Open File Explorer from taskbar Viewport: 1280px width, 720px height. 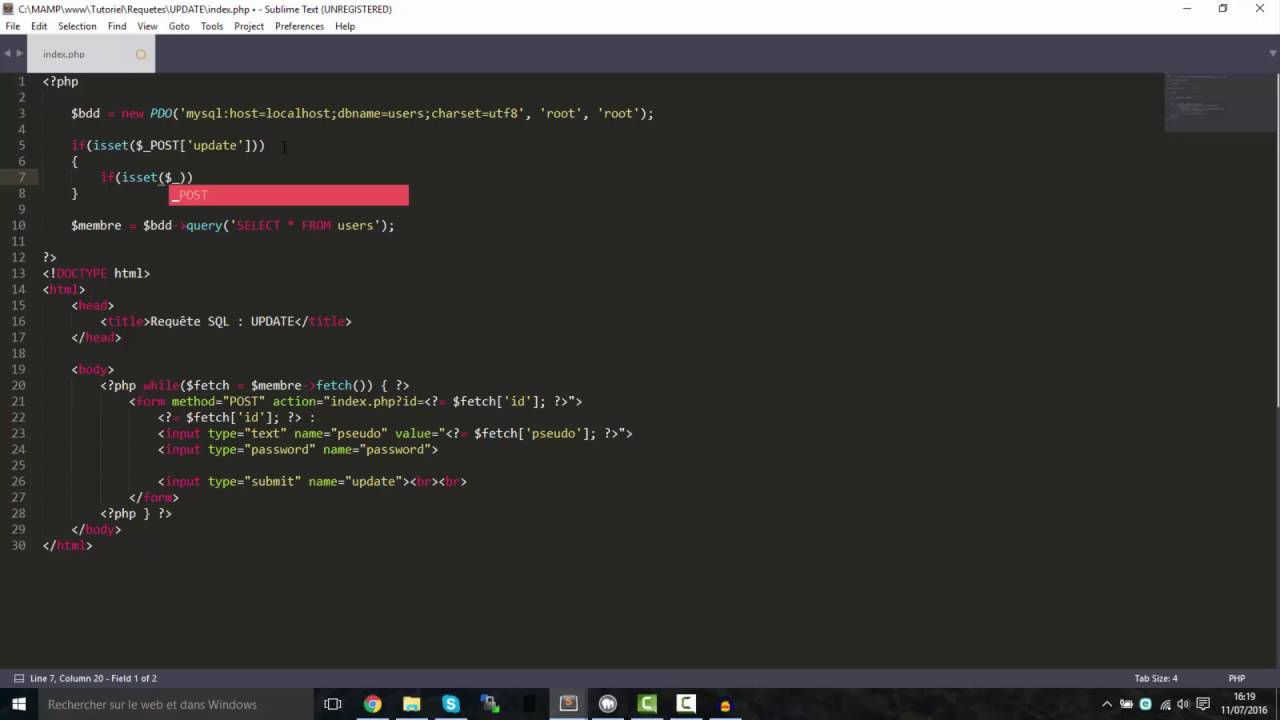coord(411,704)
